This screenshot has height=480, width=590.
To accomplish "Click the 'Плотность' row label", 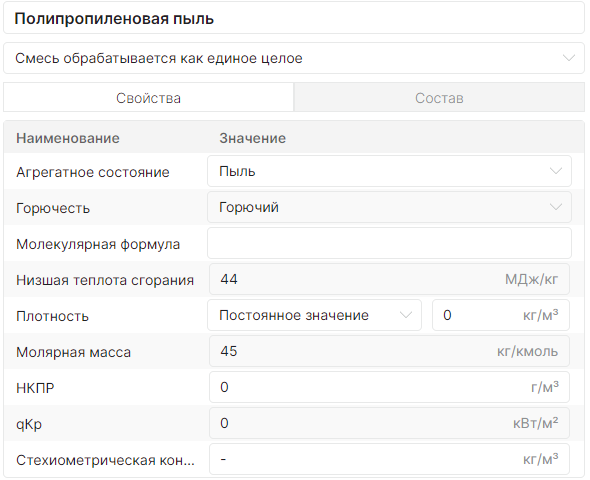I will coord(52,316).
